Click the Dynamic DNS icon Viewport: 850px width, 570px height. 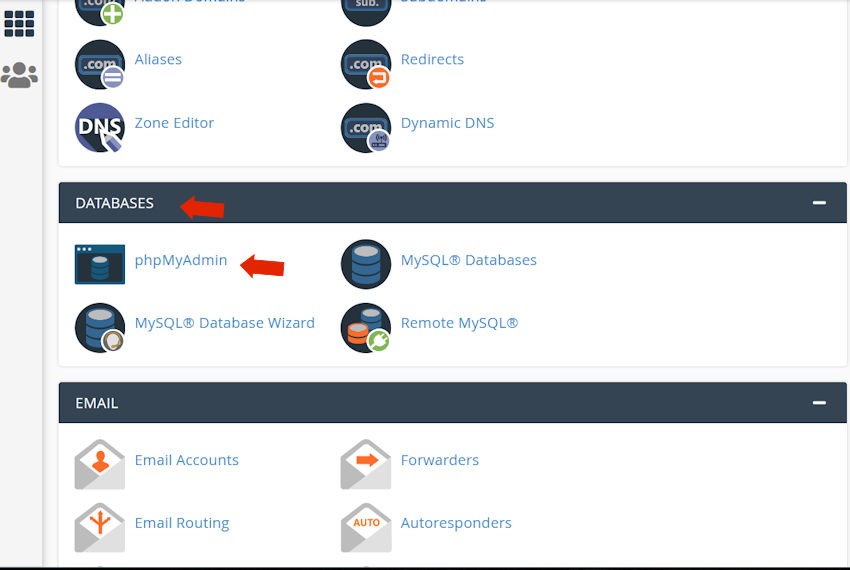point(366,128)
